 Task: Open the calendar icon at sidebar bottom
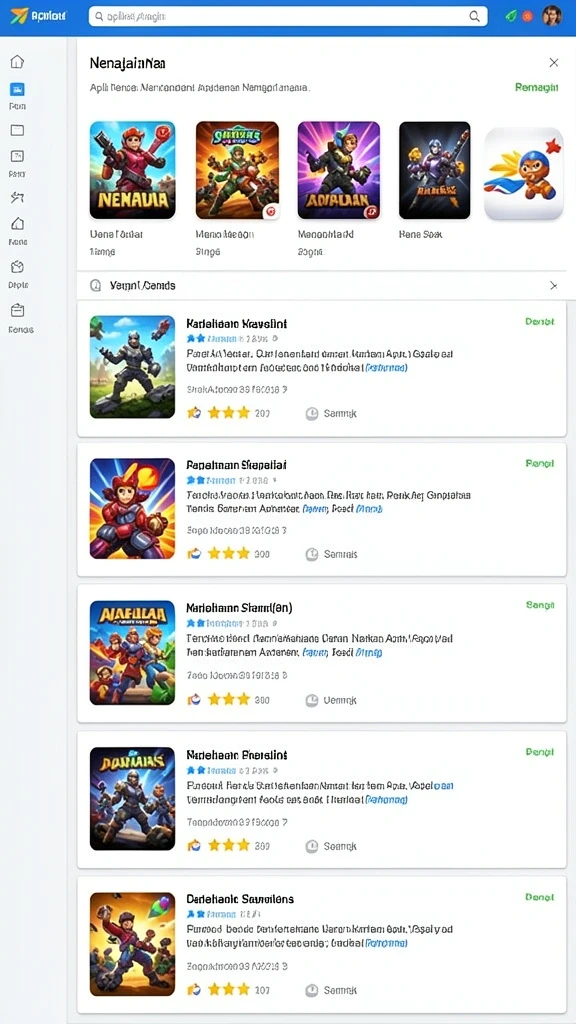18,310
